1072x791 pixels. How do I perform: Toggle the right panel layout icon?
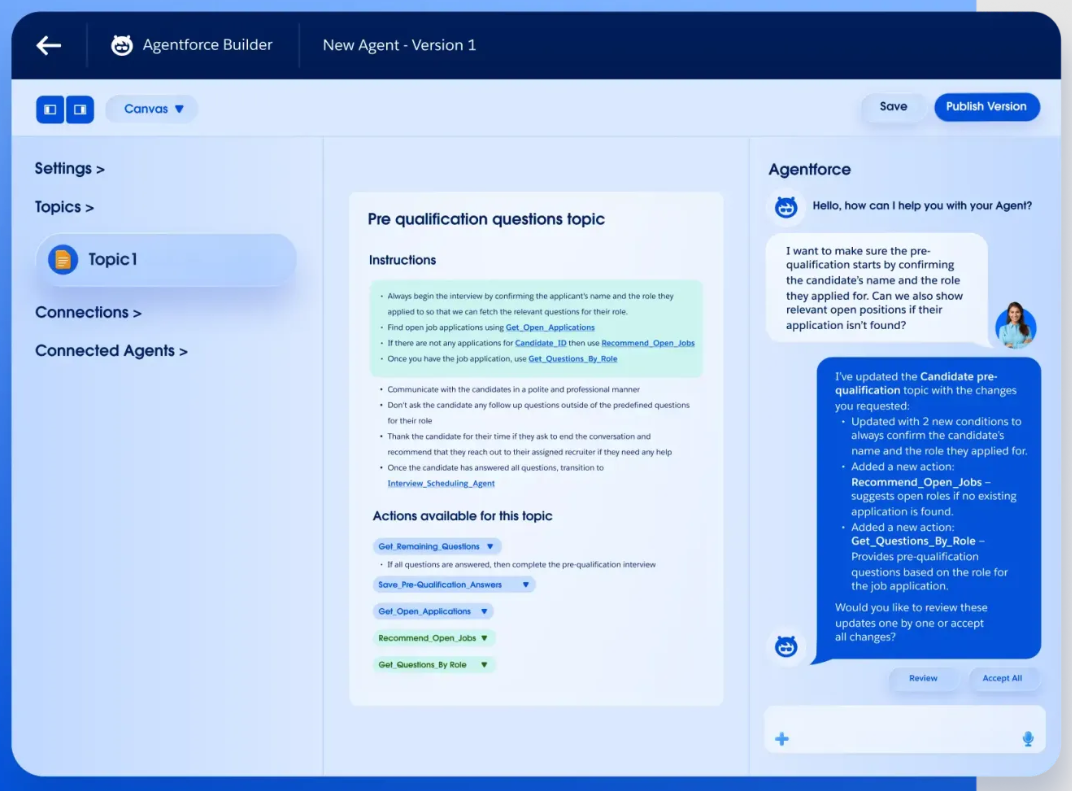tap(80, 109)
